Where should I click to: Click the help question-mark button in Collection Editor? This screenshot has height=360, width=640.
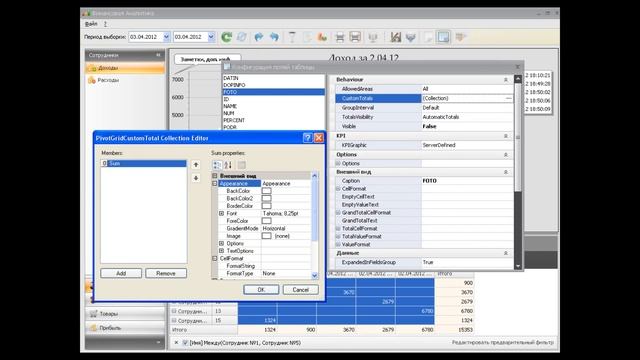pyautogui.click(x=307, y=138)
